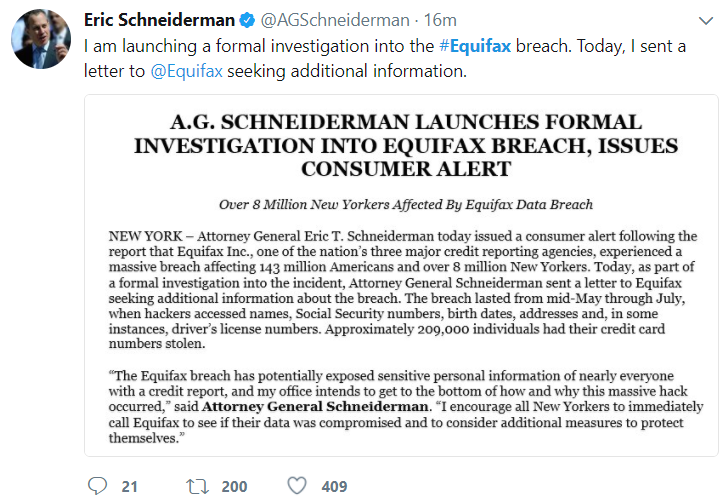Click the 'NEW YORK – Attorney General' paragraph in the image
The width and height of the screenshot is (728, 504).
tap(403, 290)
